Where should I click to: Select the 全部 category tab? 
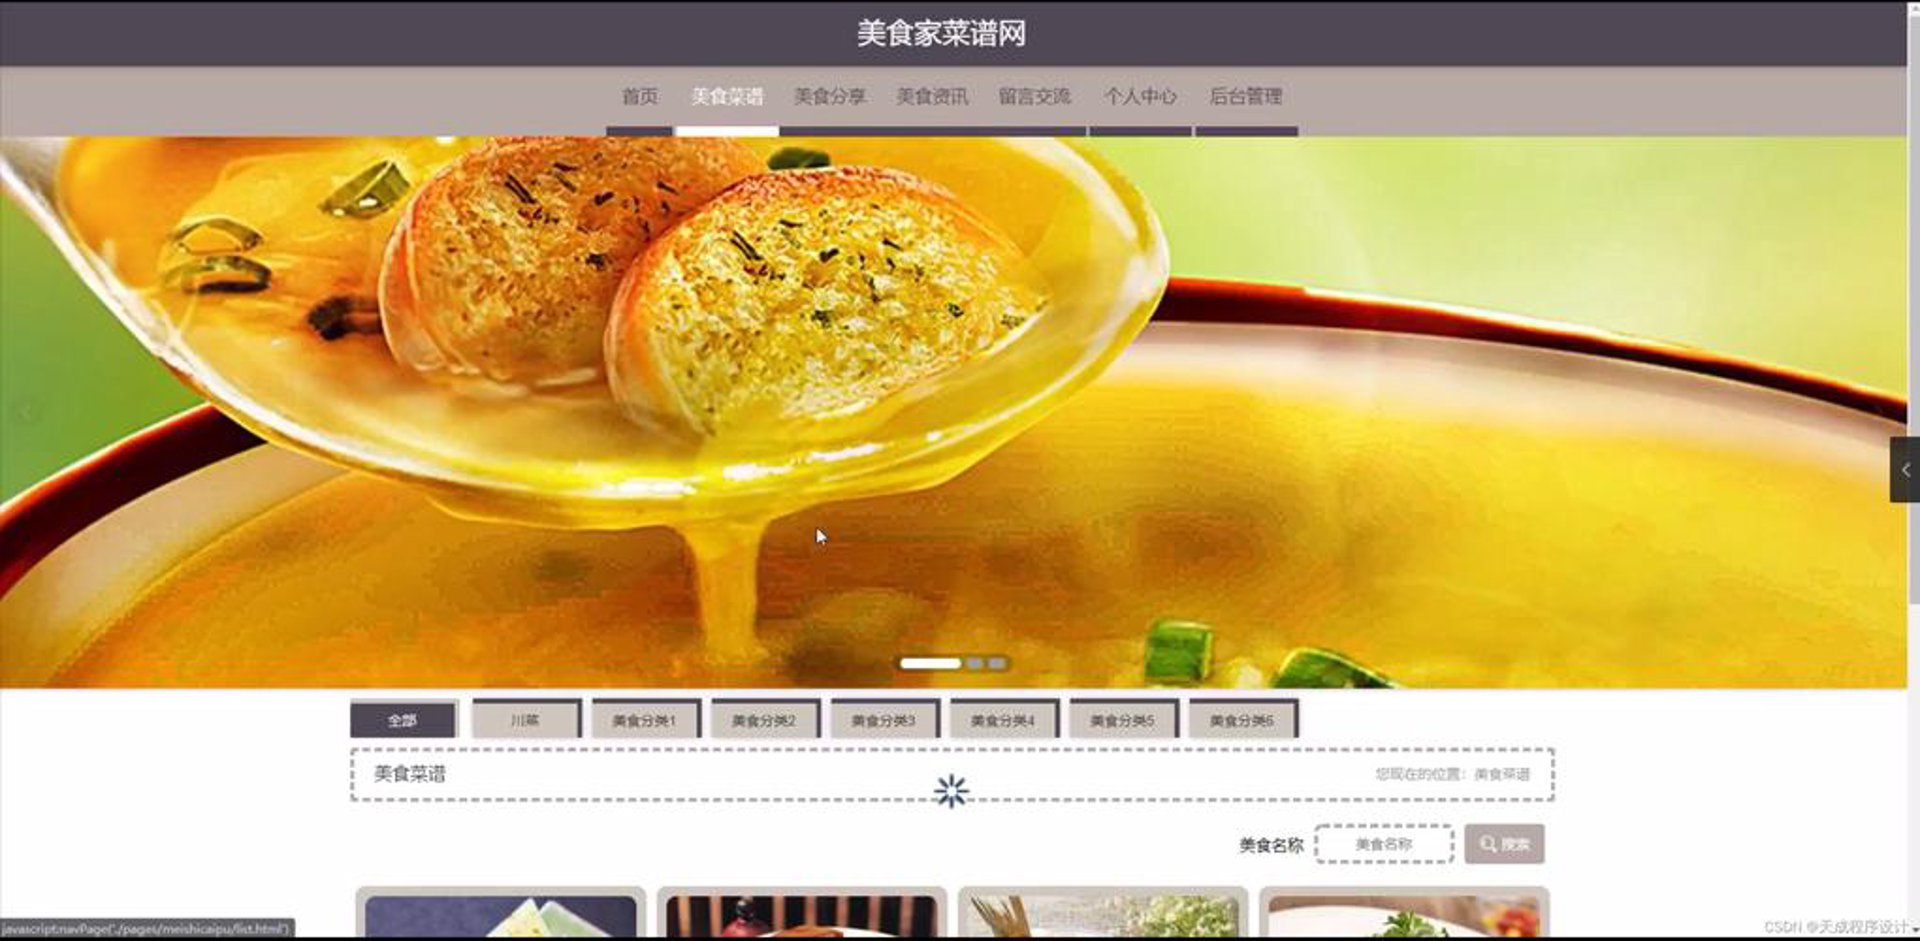(x=403, y=720)
